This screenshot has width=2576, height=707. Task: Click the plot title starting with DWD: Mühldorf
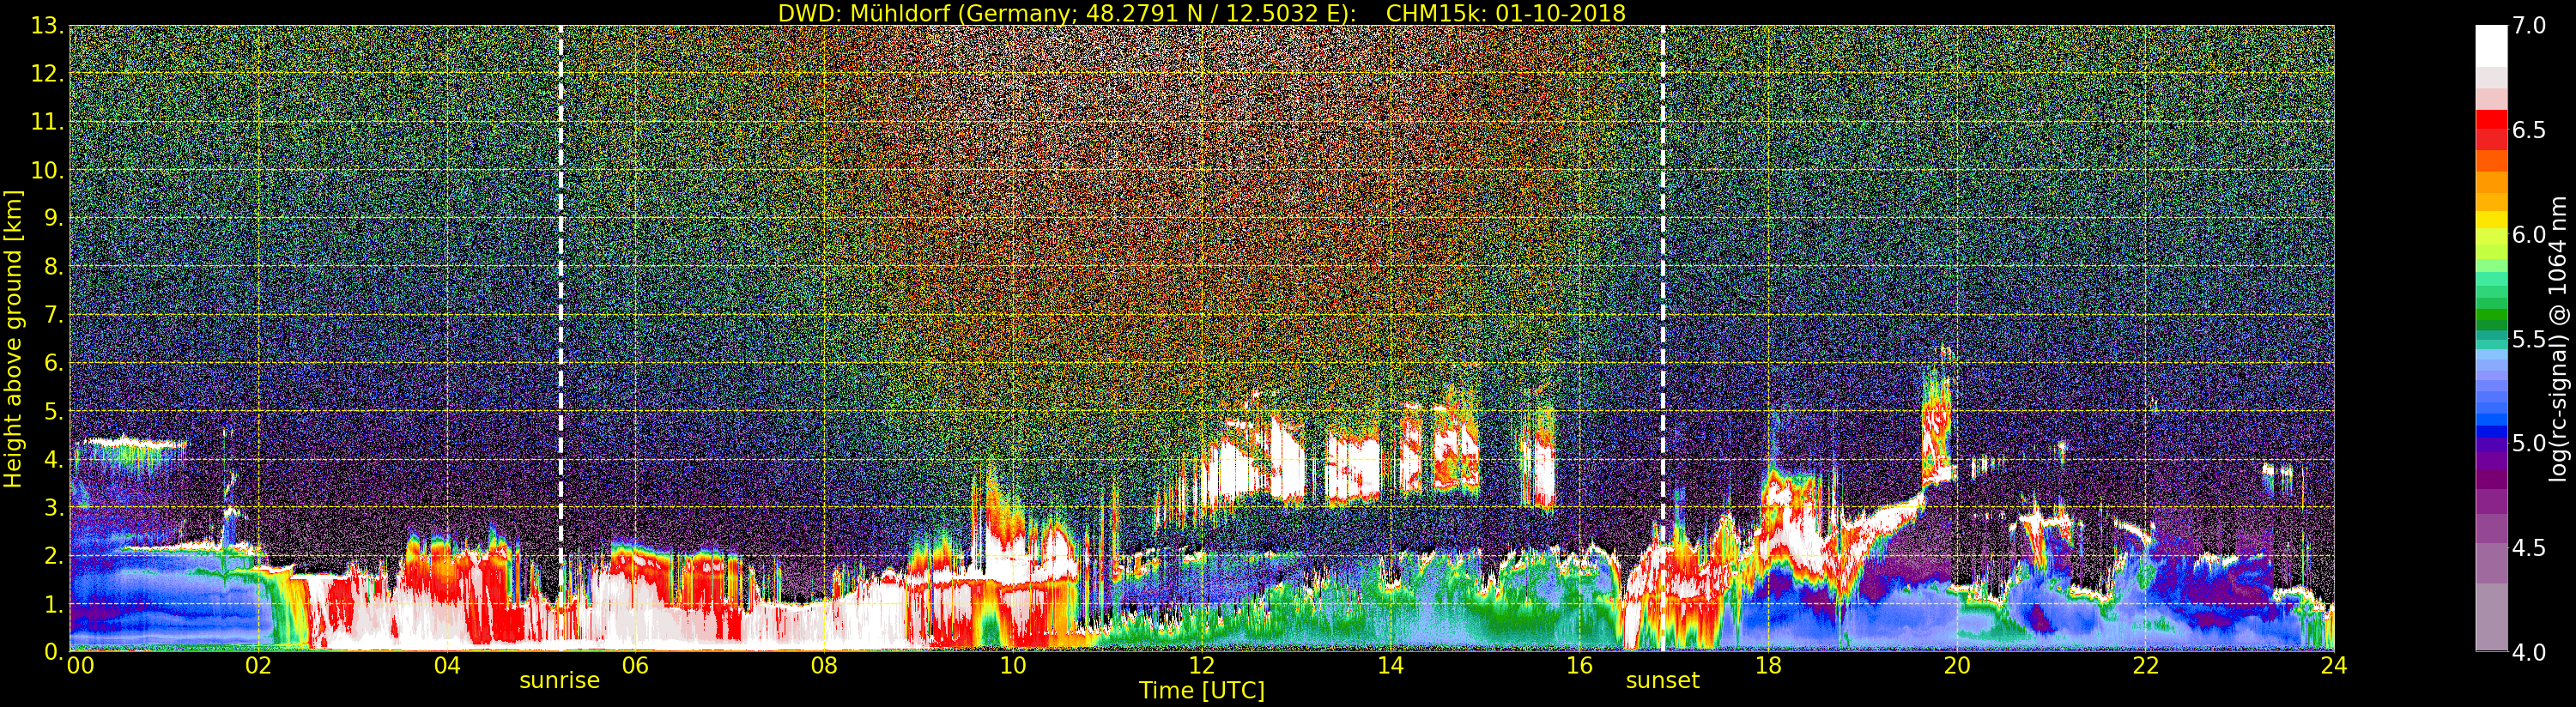(1202, 13)
